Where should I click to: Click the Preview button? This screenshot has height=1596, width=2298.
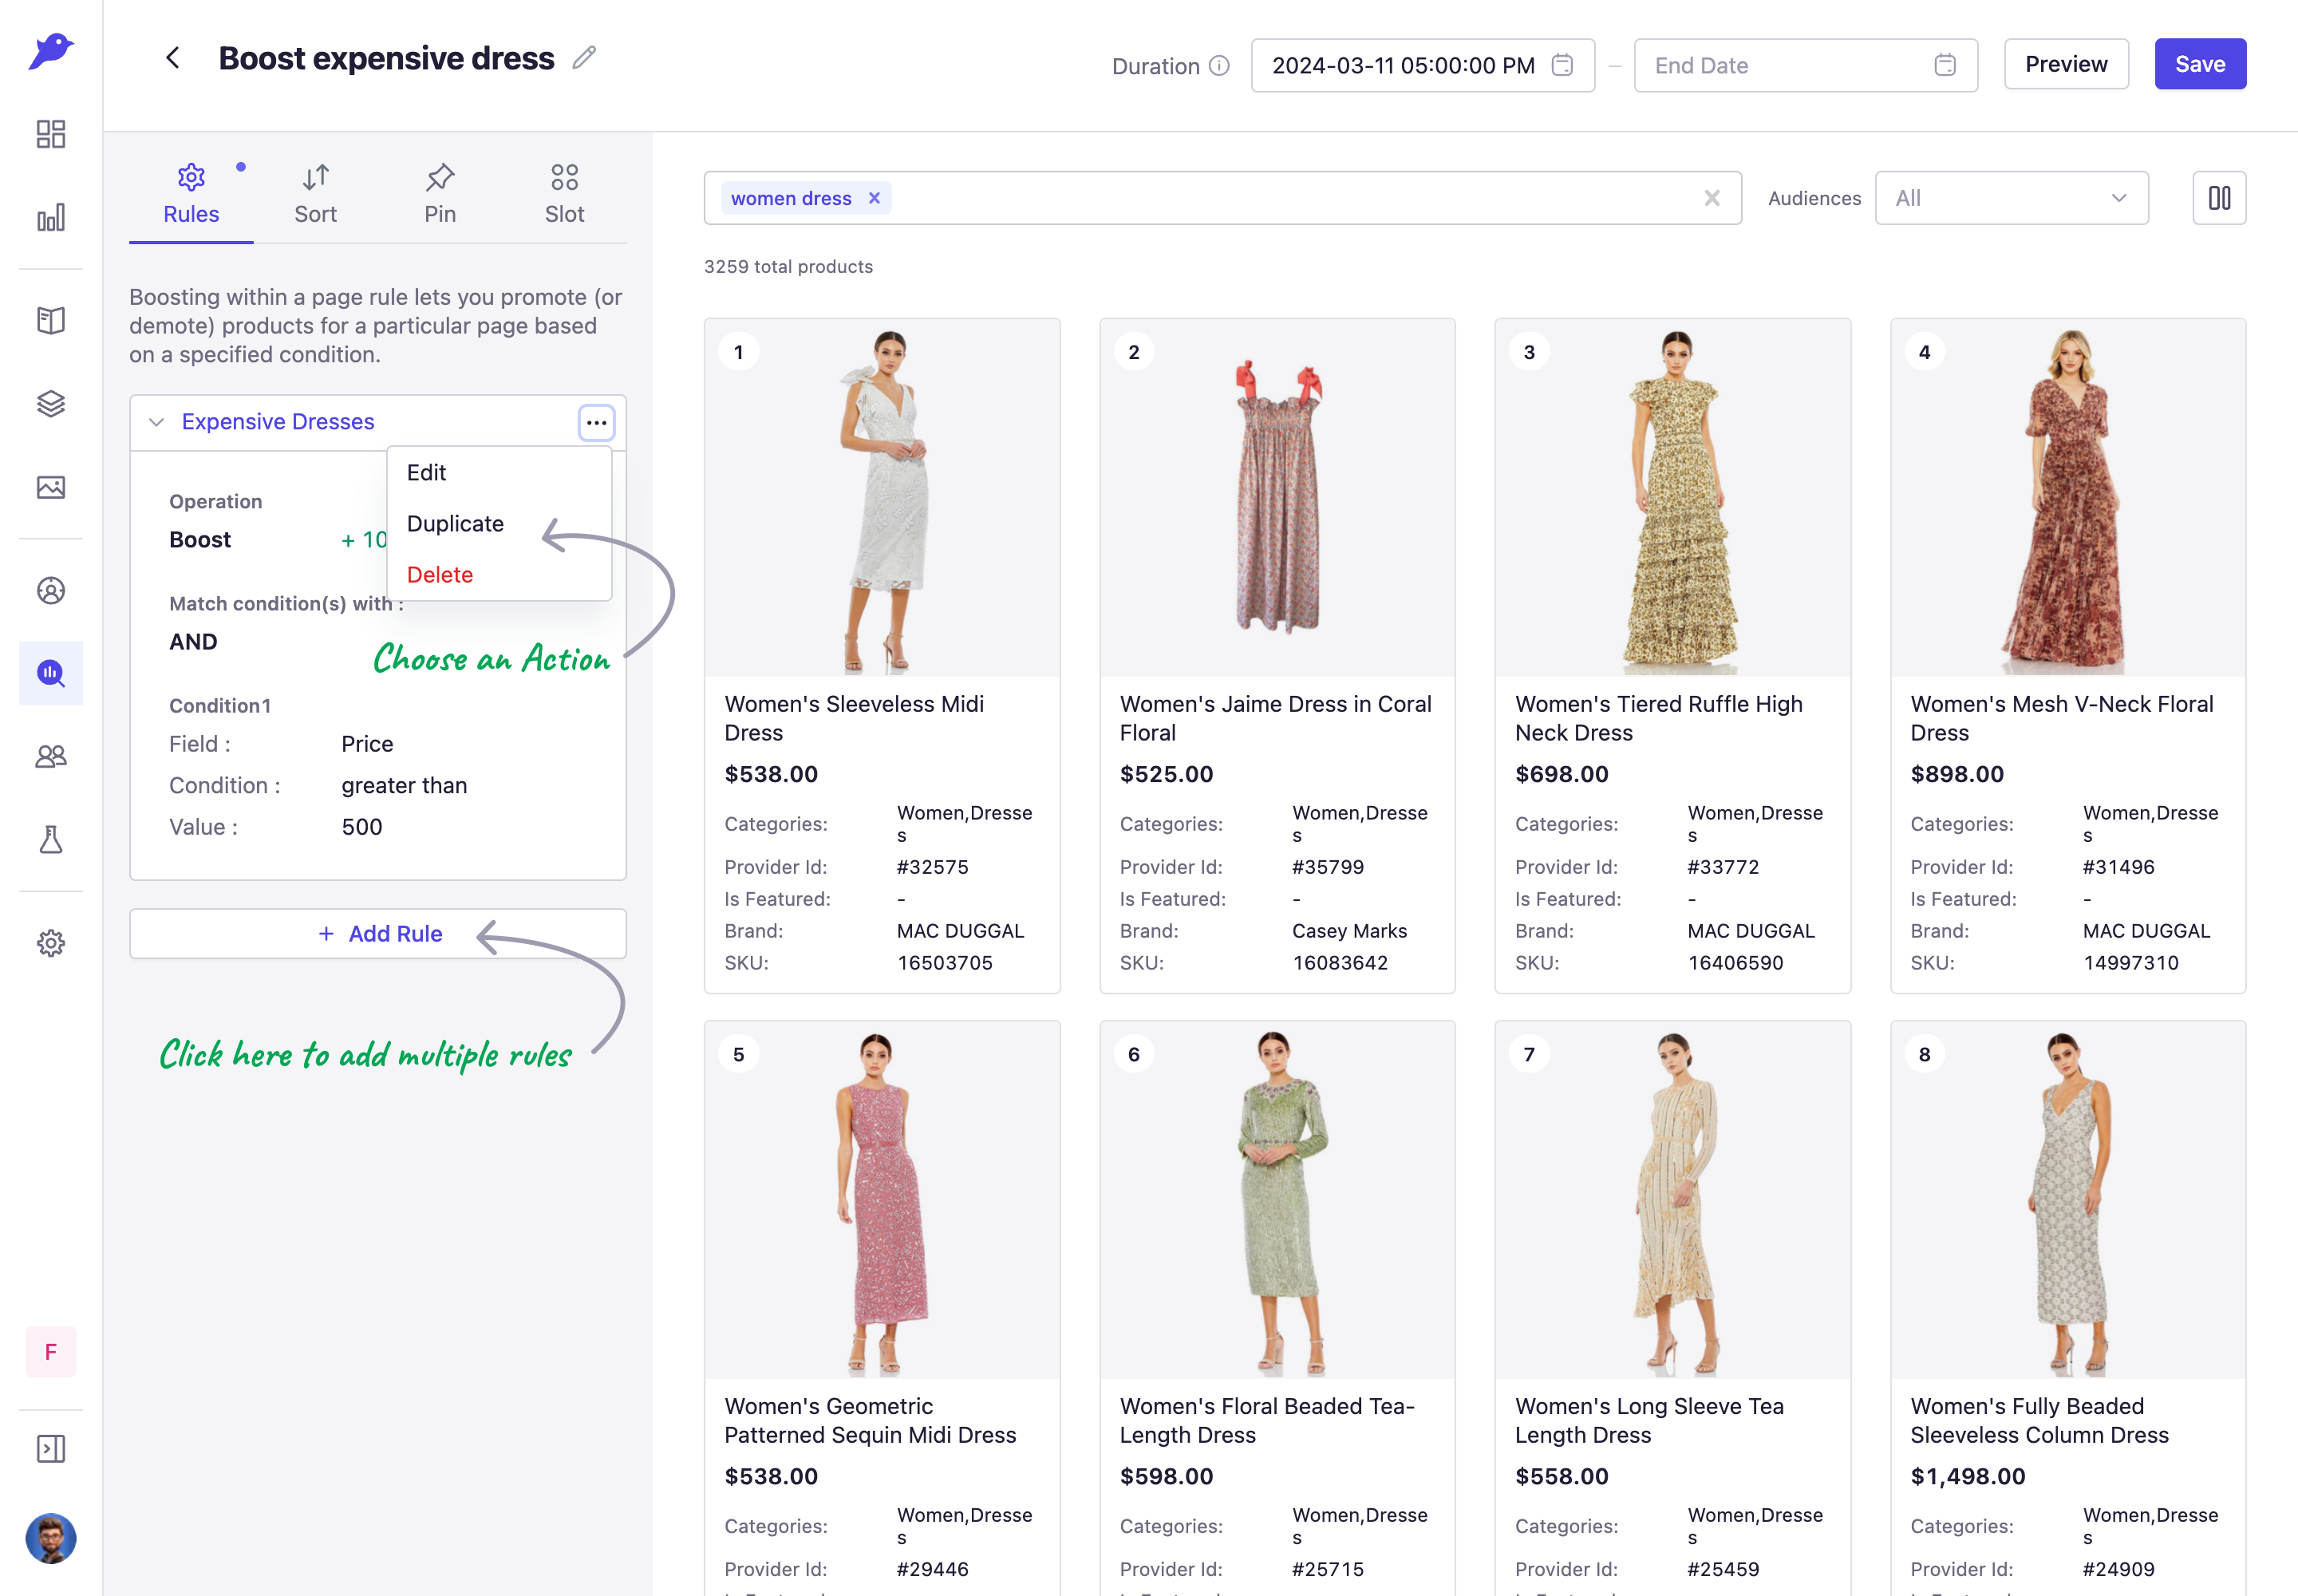click(2066, 64)
